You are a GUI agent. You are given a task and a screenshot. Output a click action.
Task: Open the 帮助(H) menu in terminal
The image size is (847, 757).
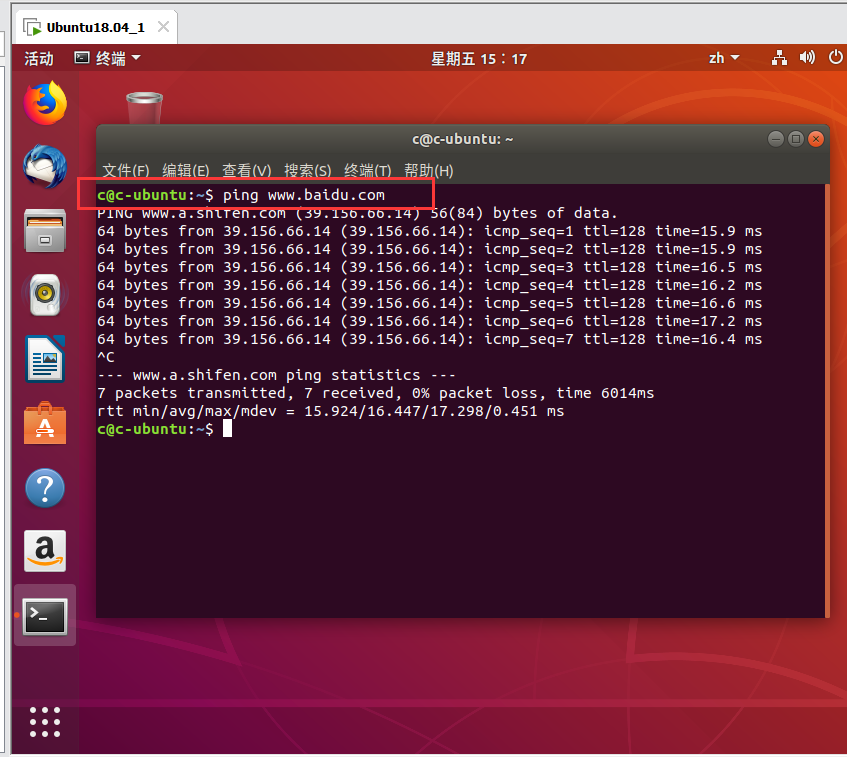click(x=429, y=170)
